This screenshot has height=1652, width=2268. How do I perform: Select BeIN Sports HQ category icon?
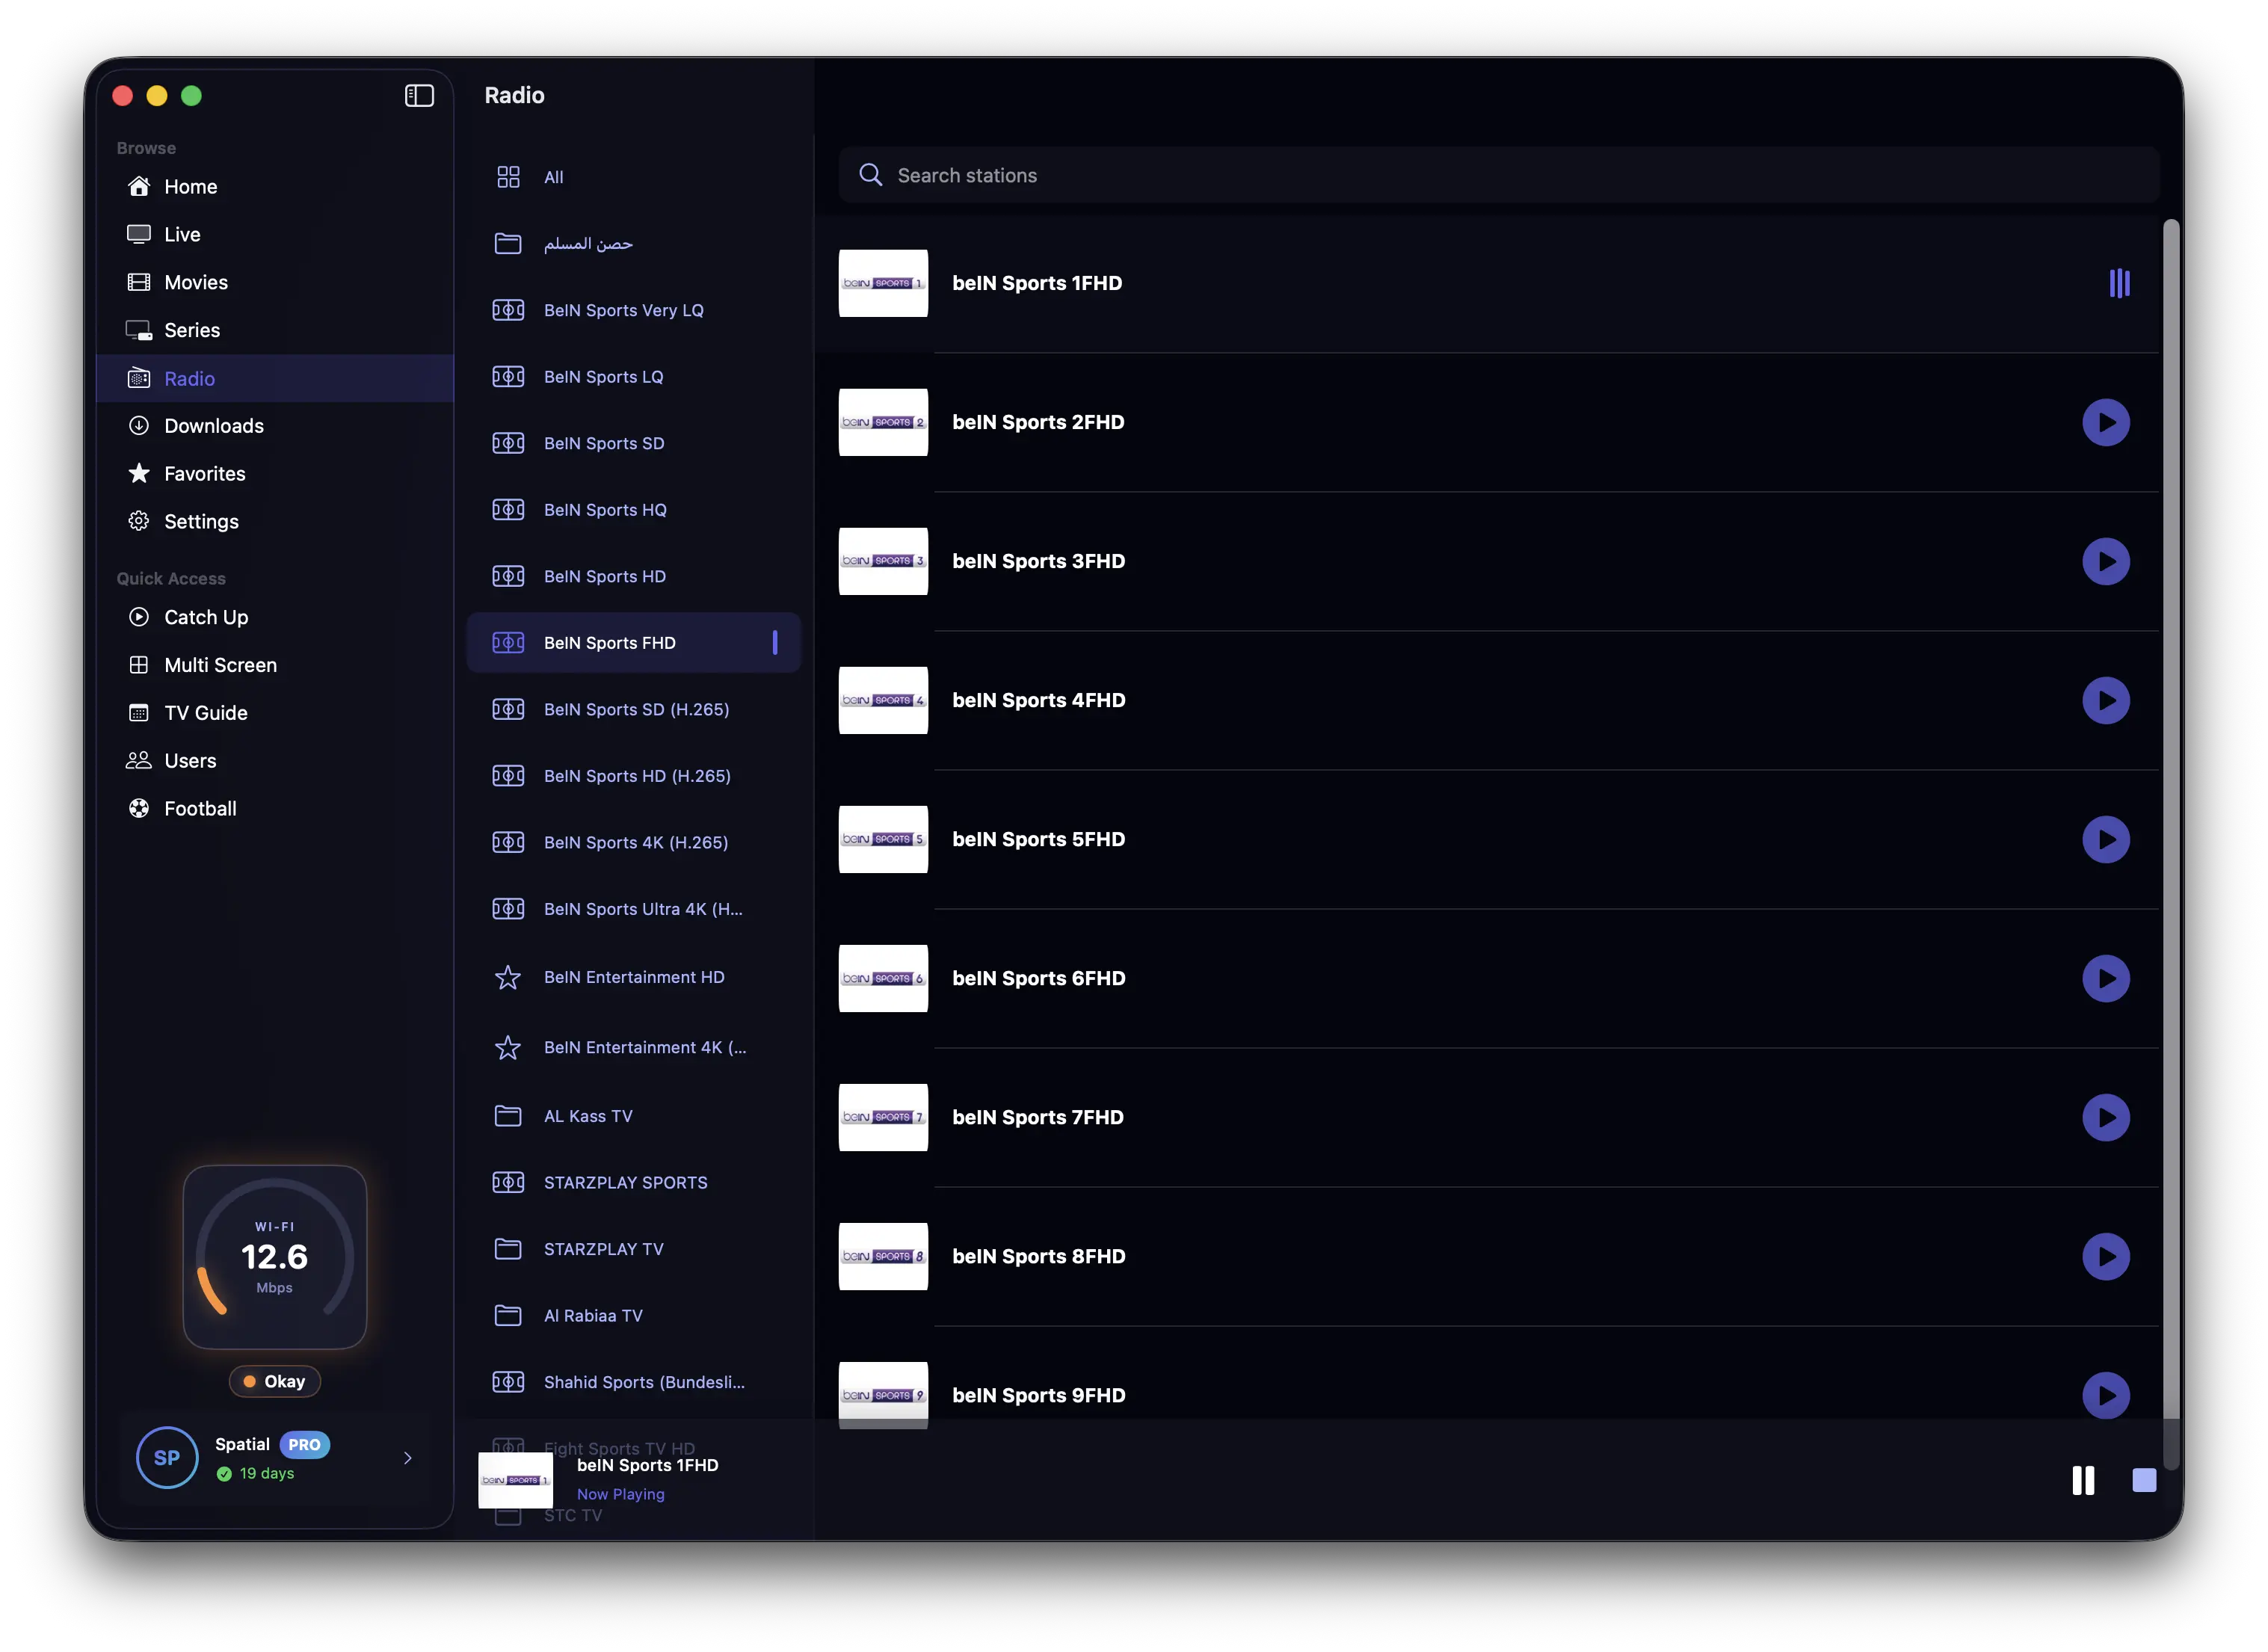click(x=508, y=510)
